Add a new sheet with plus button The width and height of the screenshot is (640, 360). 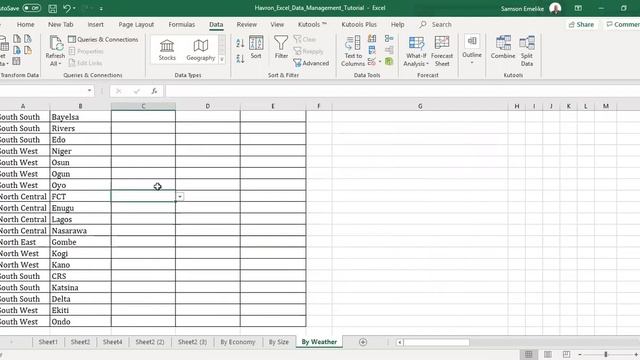363,342
